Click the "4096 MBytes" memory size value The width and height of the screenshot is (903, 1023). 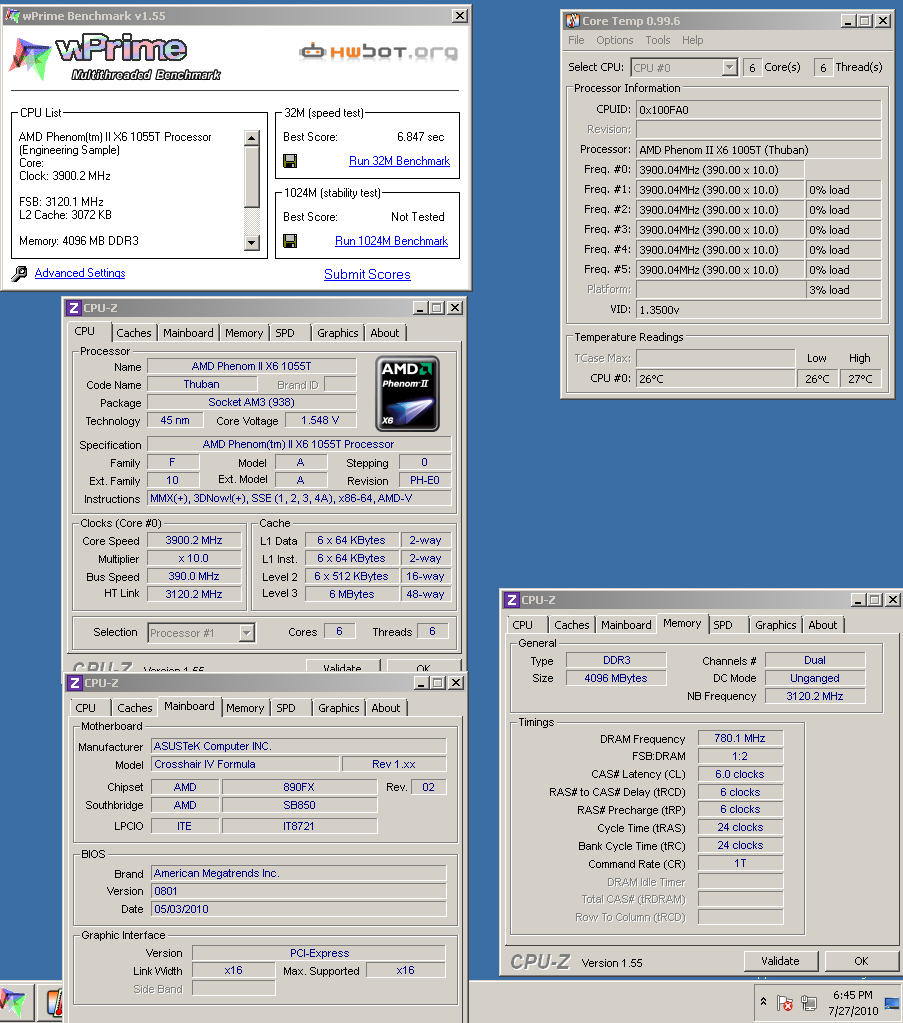click(616, 679)
